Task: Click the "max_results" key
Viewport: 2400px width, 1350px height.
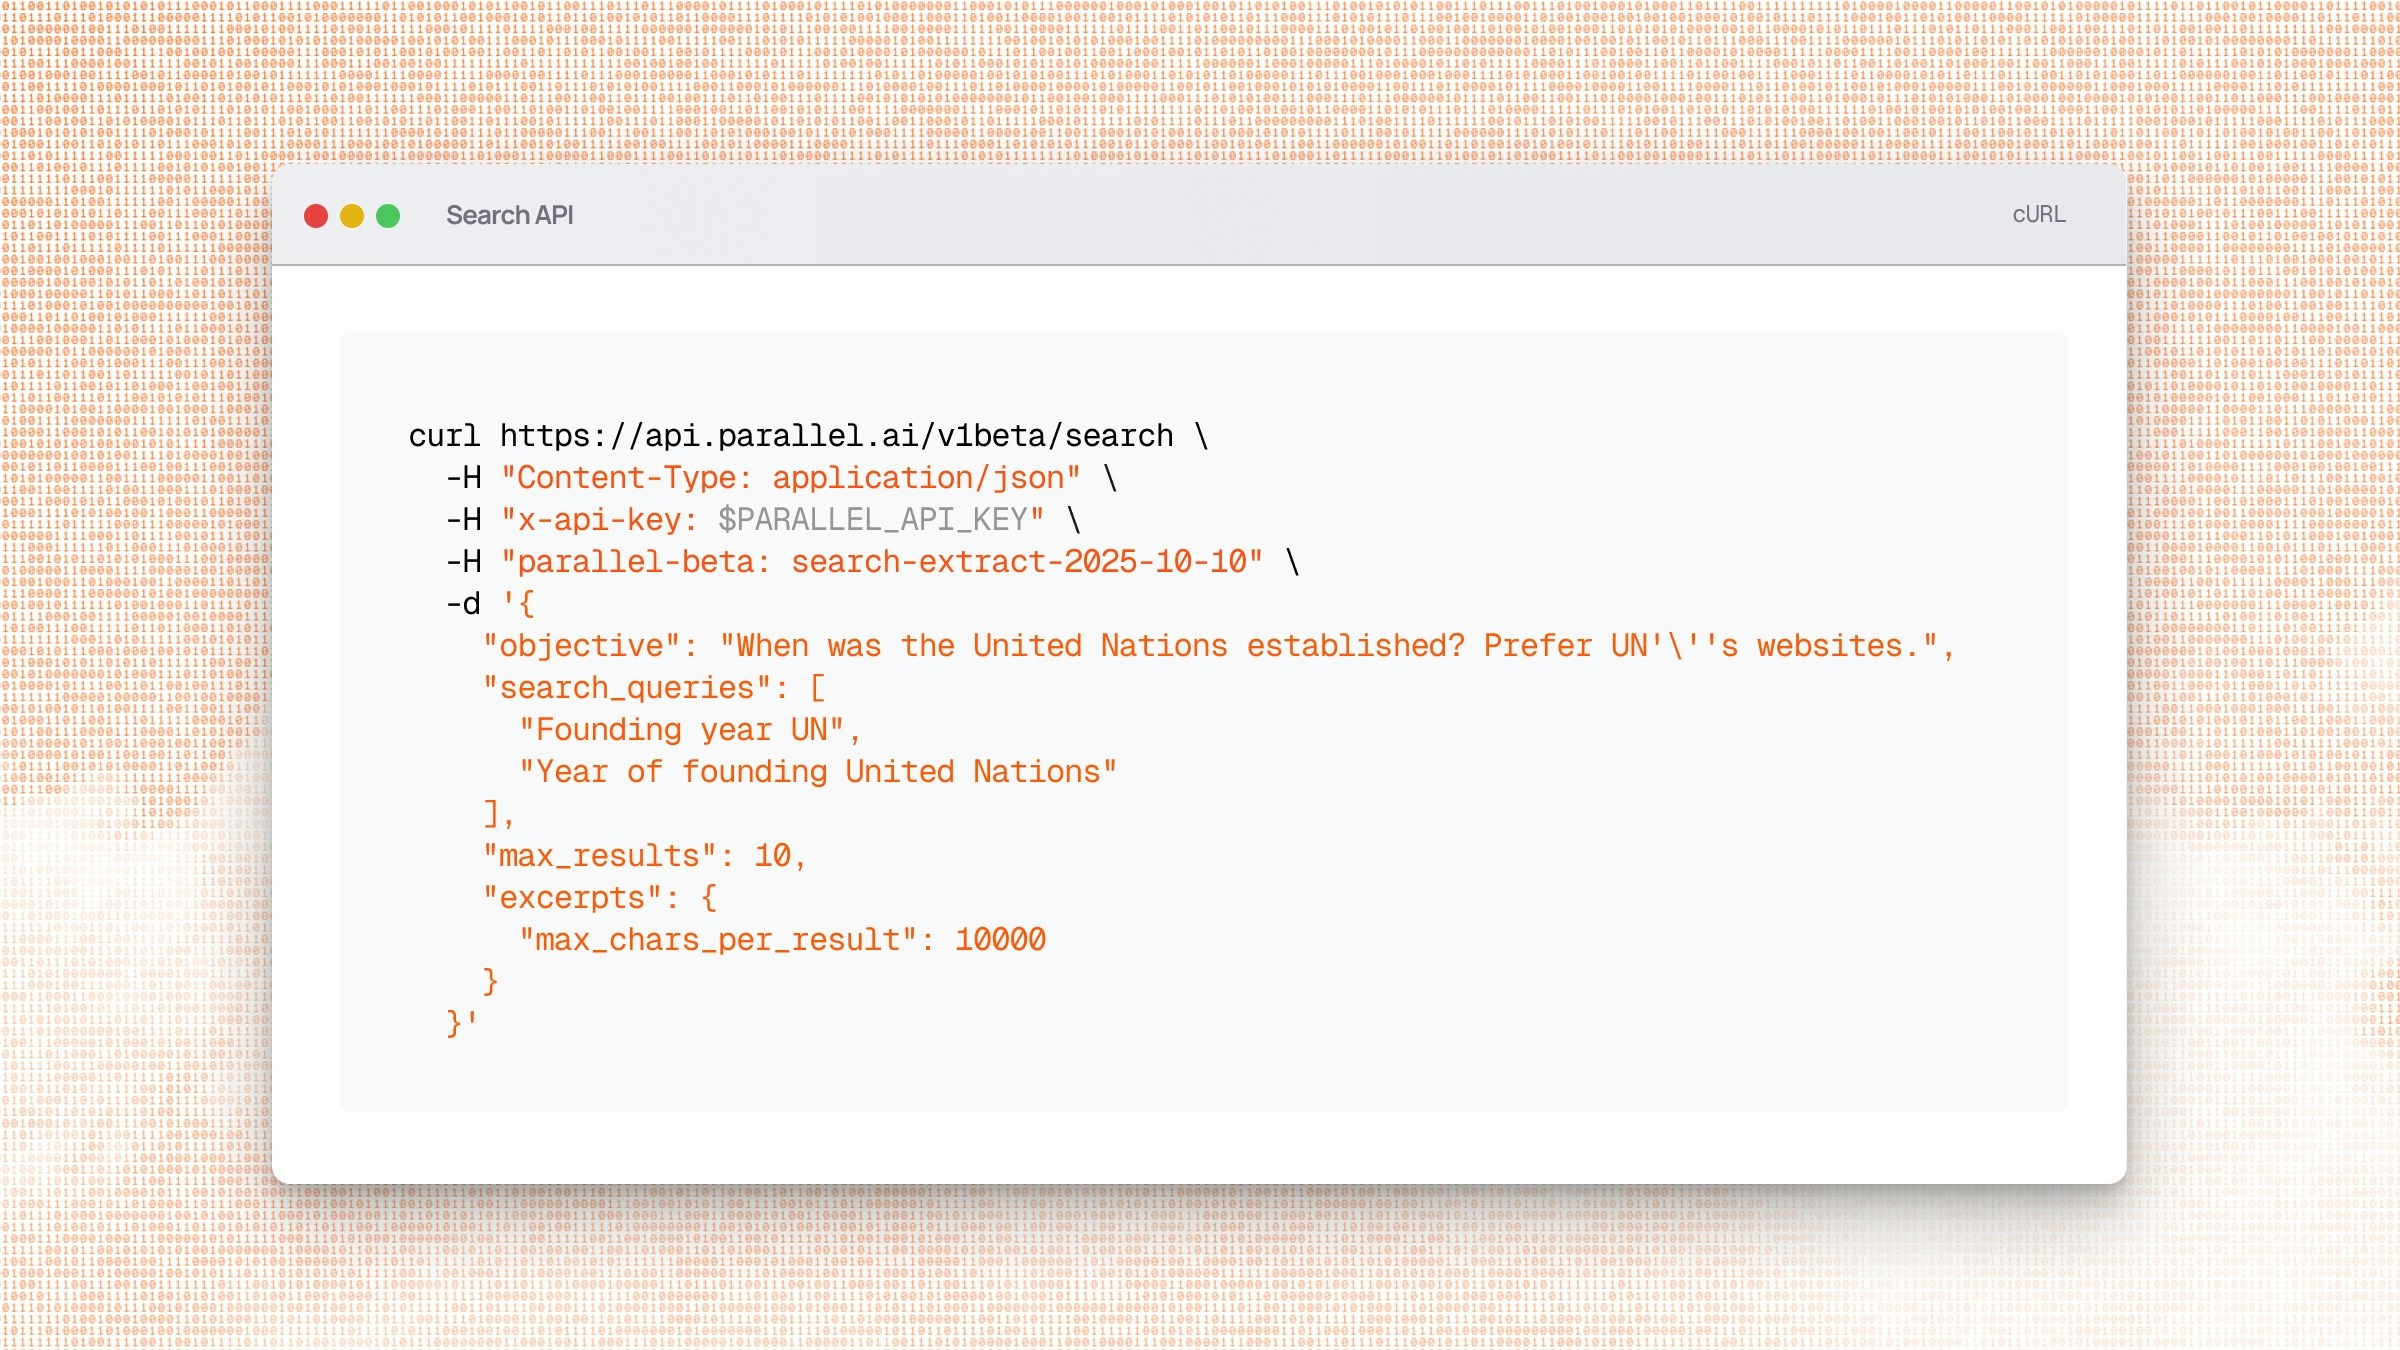Action: tap(599, 856)
